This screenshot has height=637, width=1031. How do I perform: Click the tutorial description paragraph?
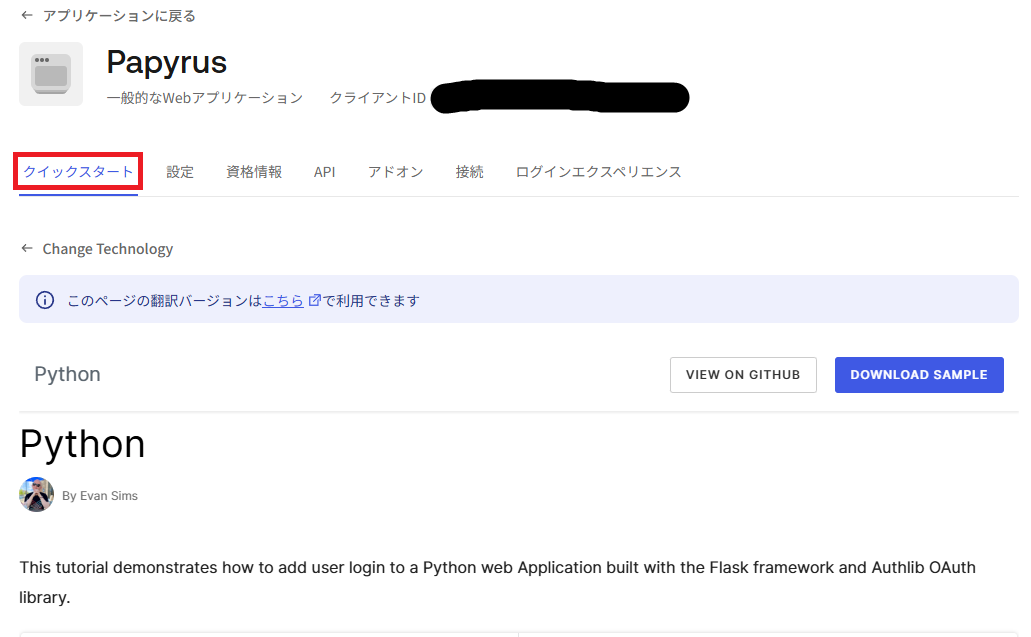pos(498,582)
